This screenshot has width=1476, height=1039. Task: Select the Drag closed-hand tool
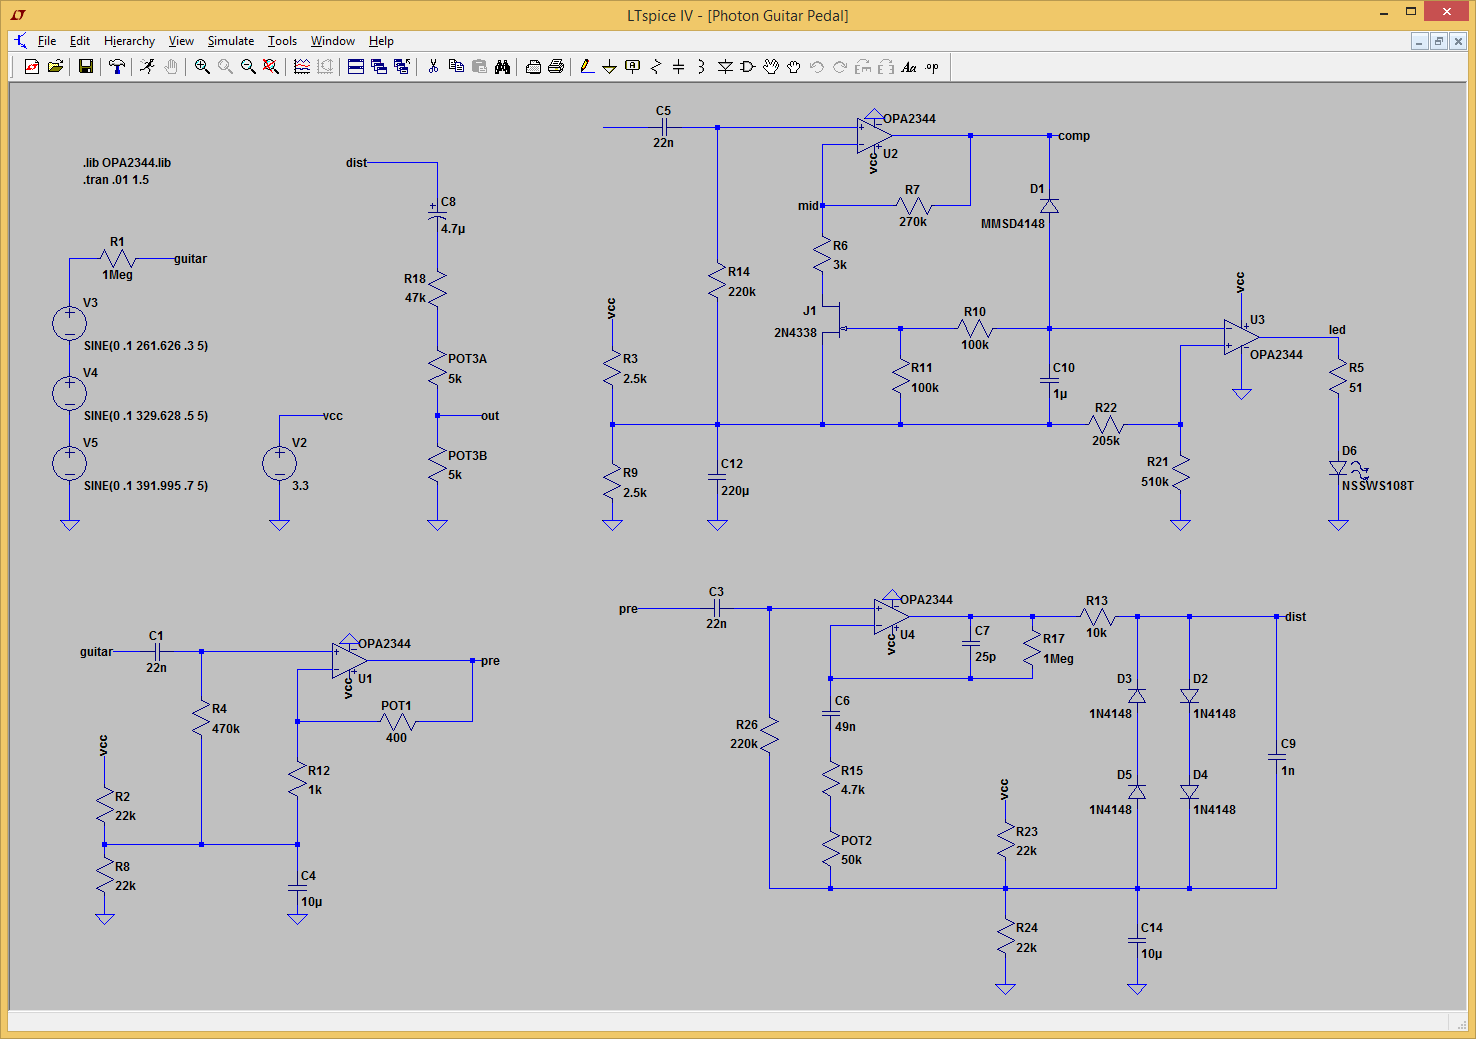pyautogui.click(x=794, y=67)
